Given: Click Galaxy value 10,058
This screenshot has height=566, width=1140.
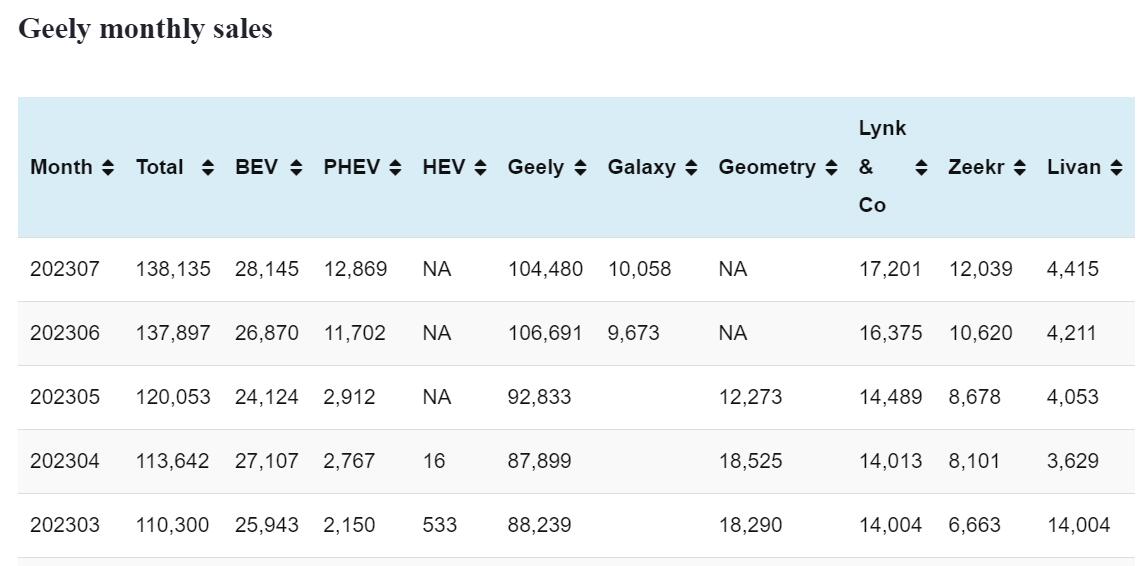Looking at the screenshot, I should (639, 269).
